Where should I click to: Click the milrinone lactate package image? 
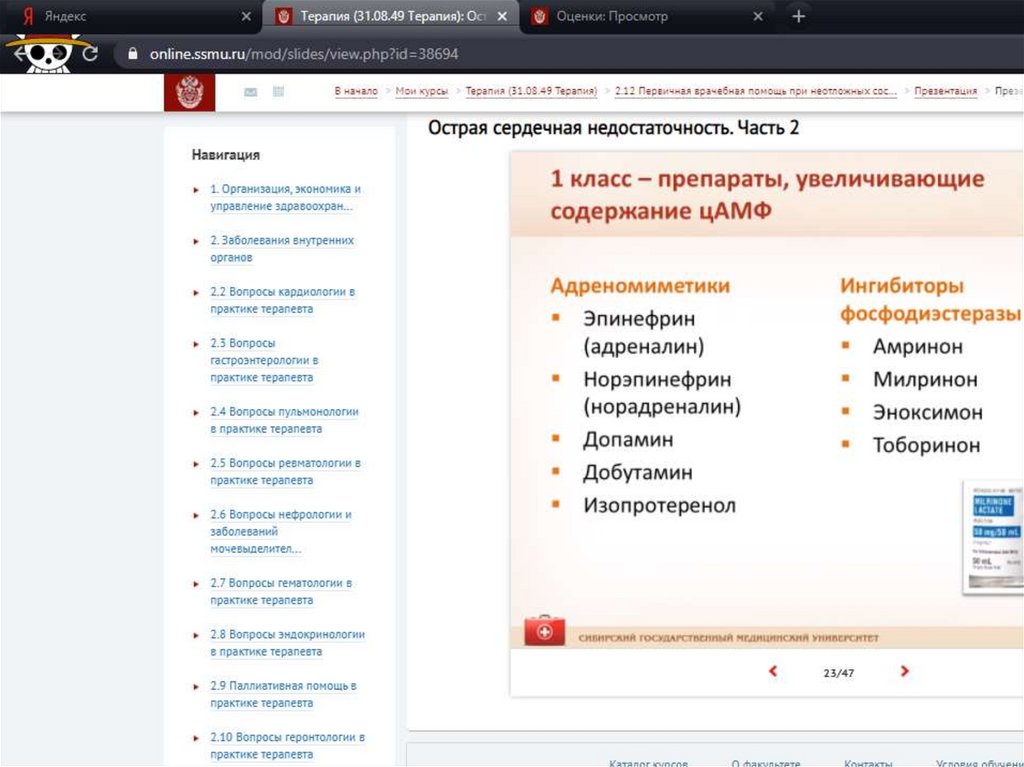click(993, 537)
